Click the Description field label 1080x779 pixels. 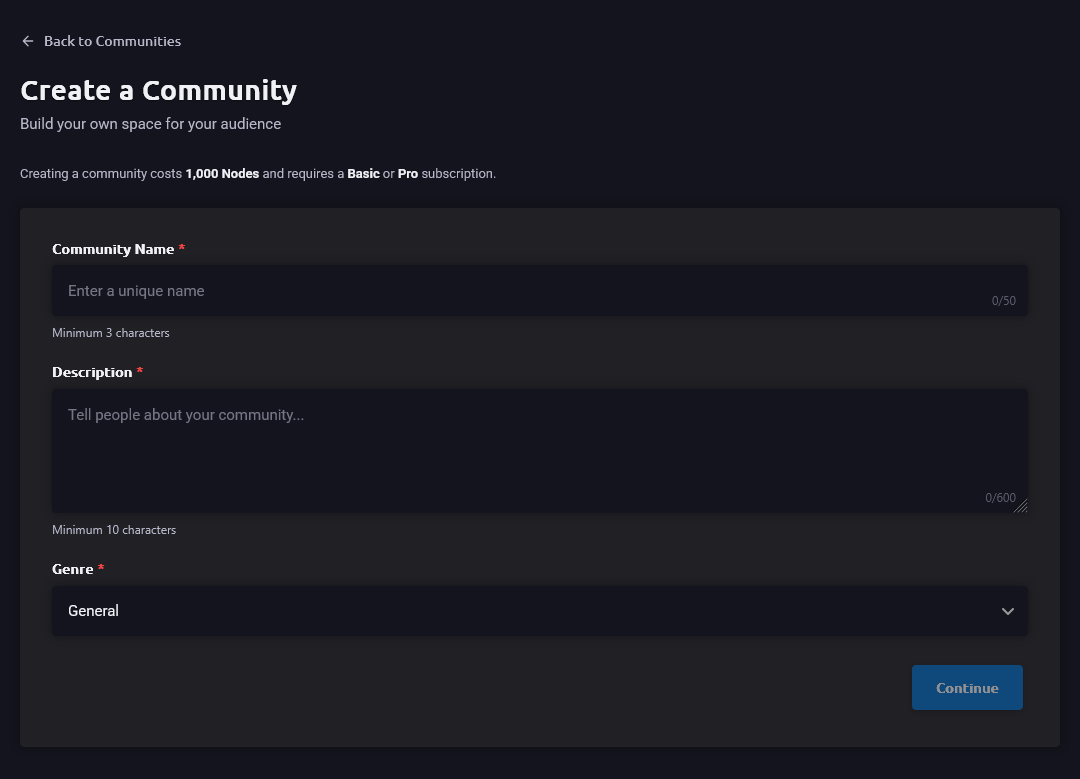[x=92, y=373]
